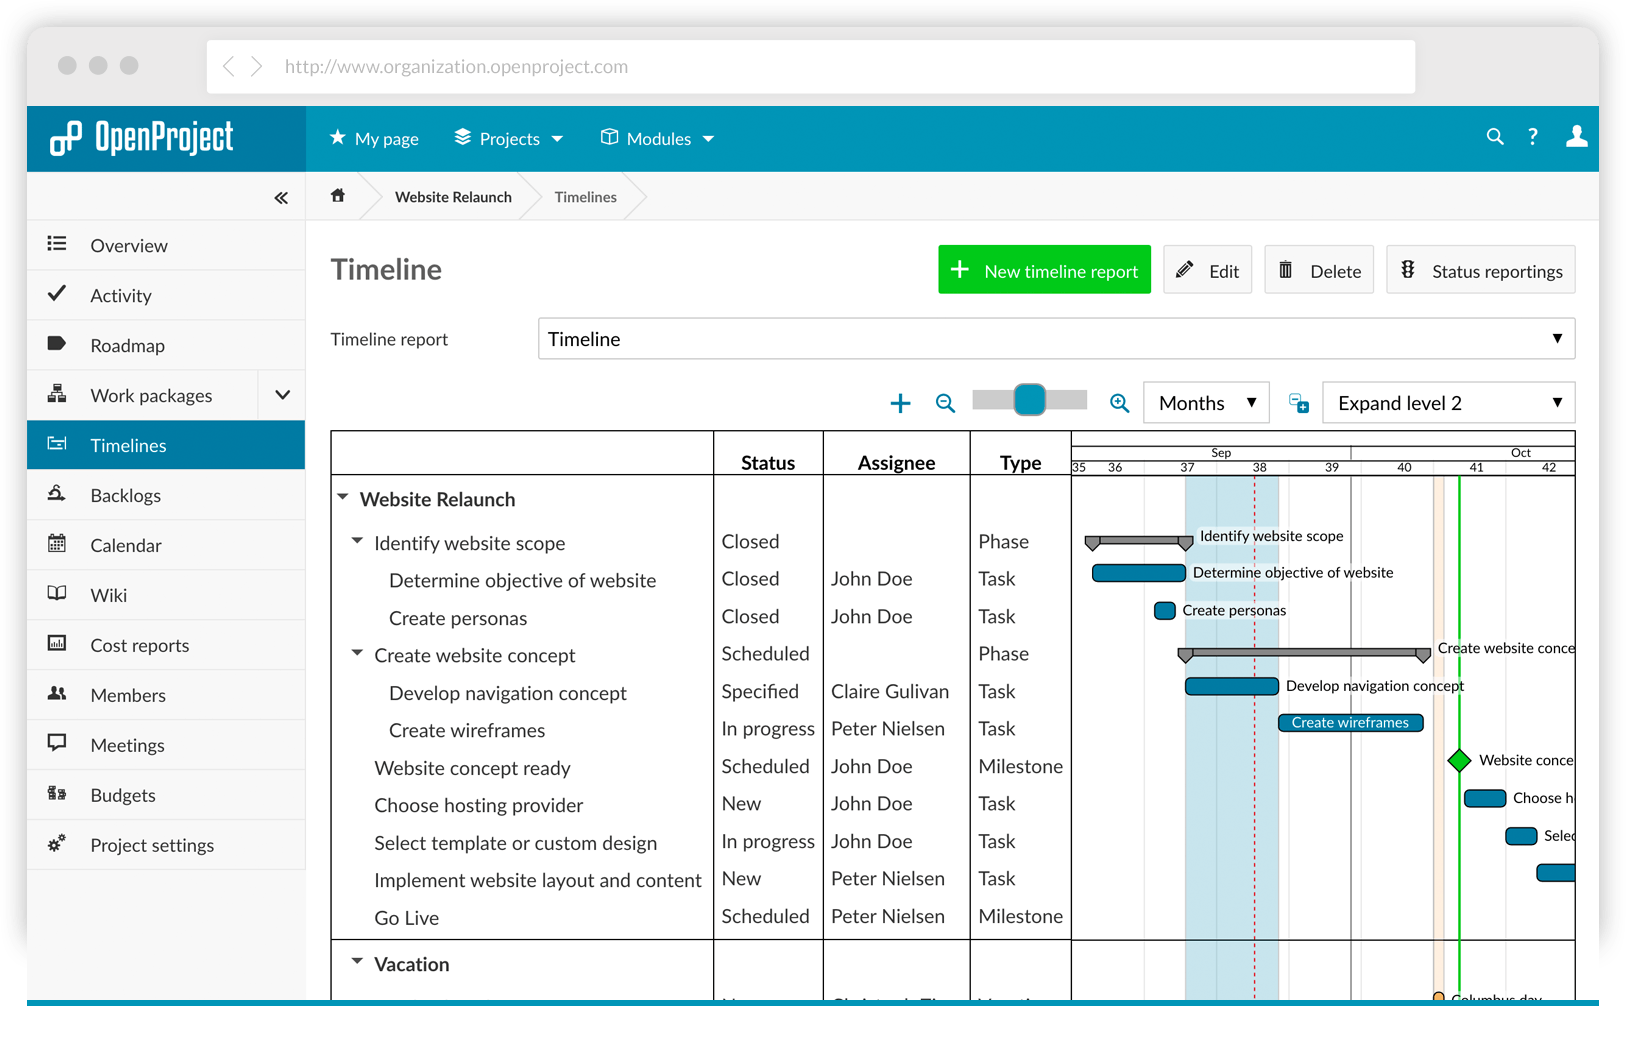Image resolution: width=1626 pixels, height=1037 pixels.
Task: Click the home icon in the breadcrumb
Action: (x=338, y=196)
